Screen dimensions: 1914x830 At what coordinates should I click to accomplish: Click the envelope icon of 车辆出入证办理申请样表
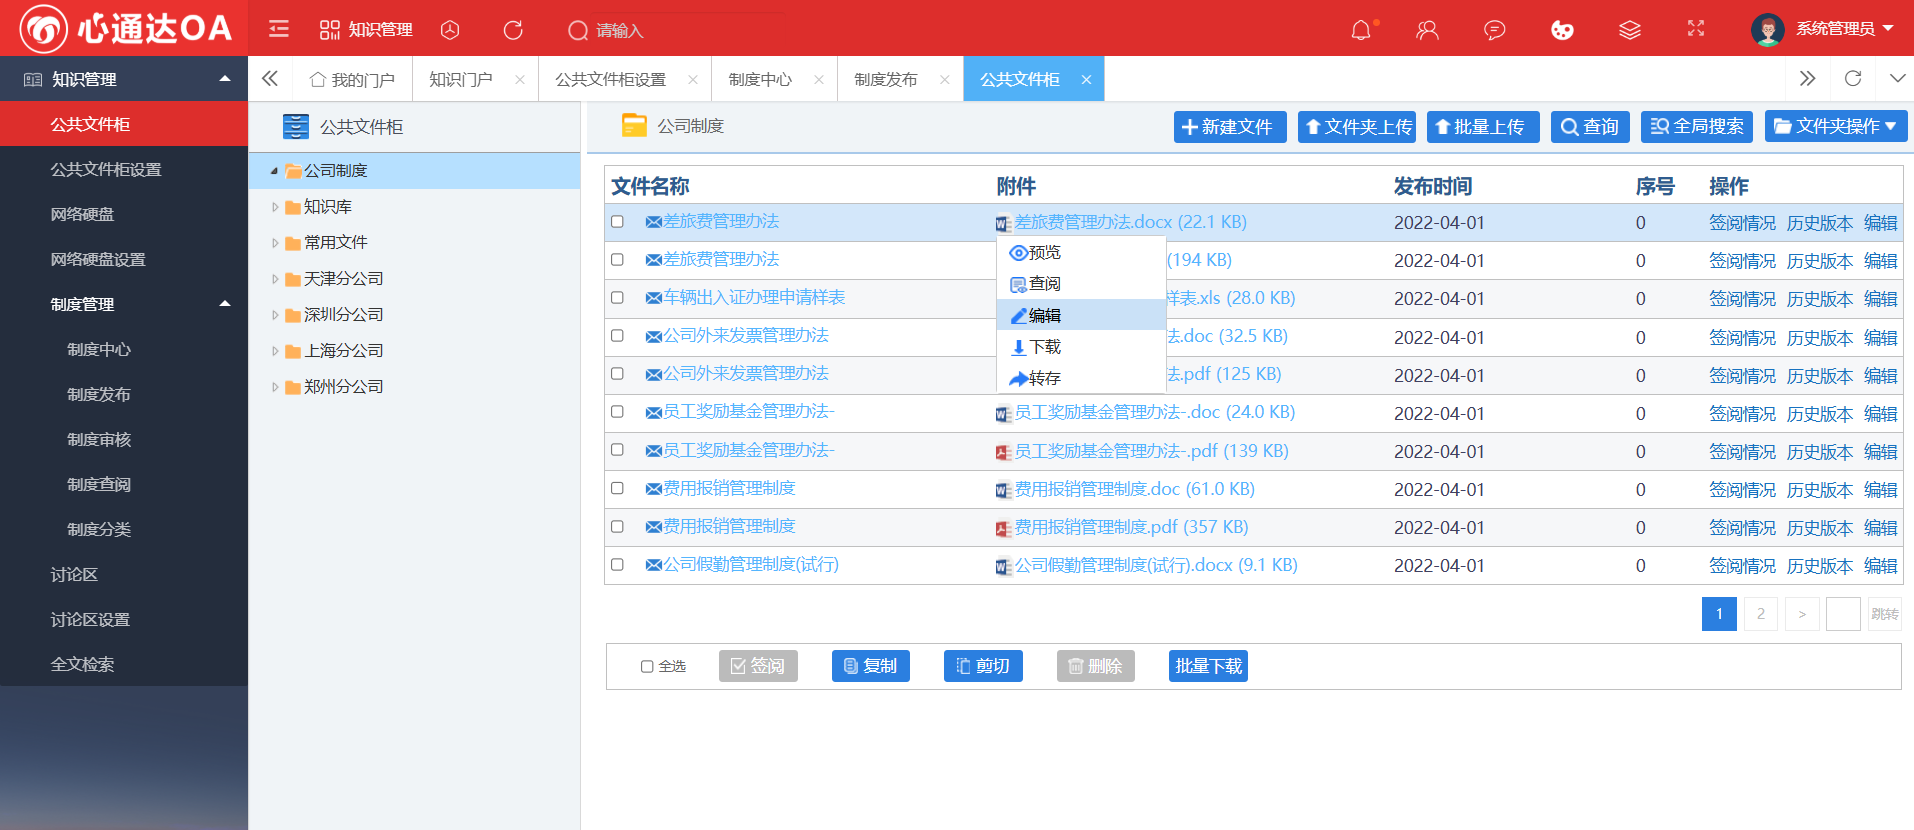(653, 298)
